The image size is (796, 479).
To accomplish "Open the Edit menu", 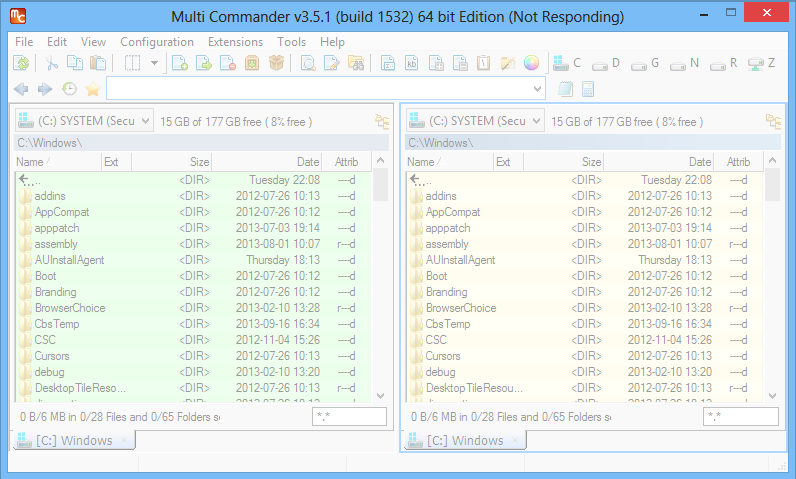I will [57, 42].
